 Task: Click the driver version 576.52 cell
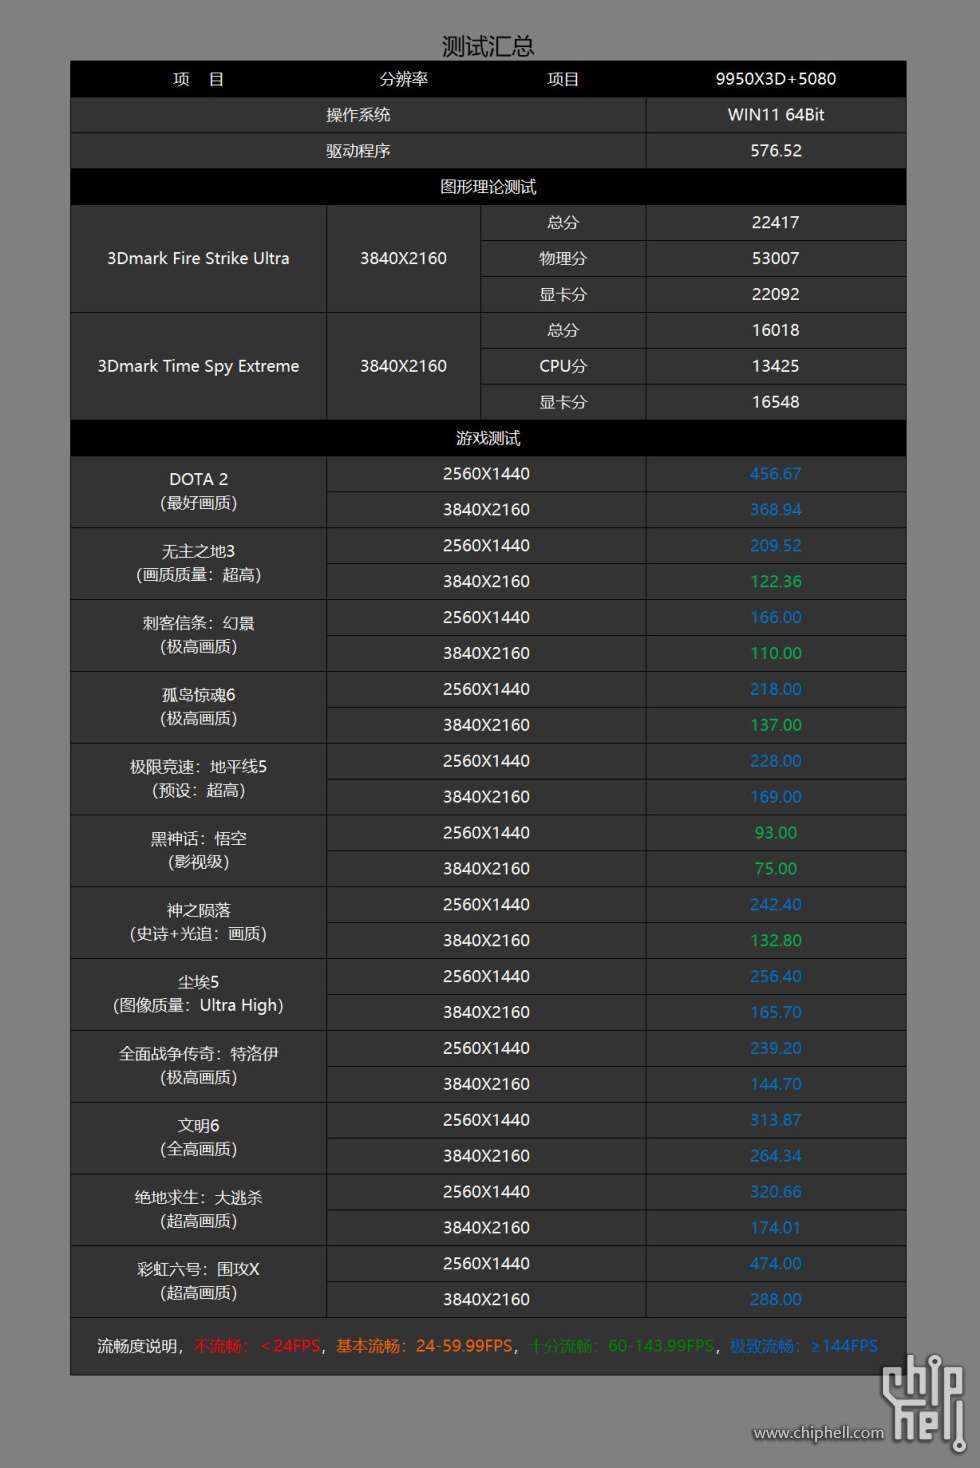[775, 151]
